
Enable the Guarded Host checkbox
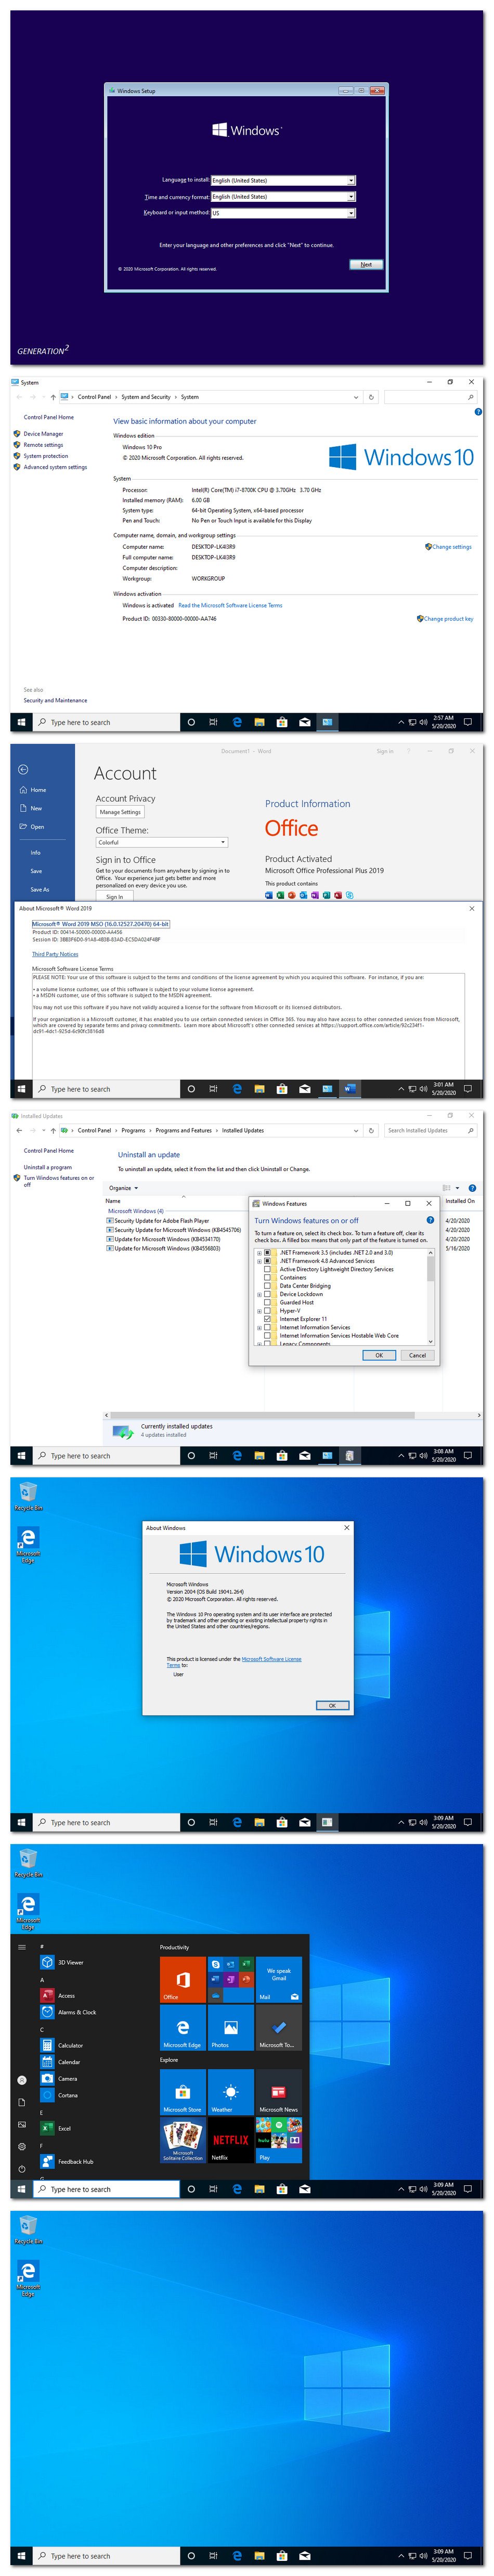tap(267, 1302)
